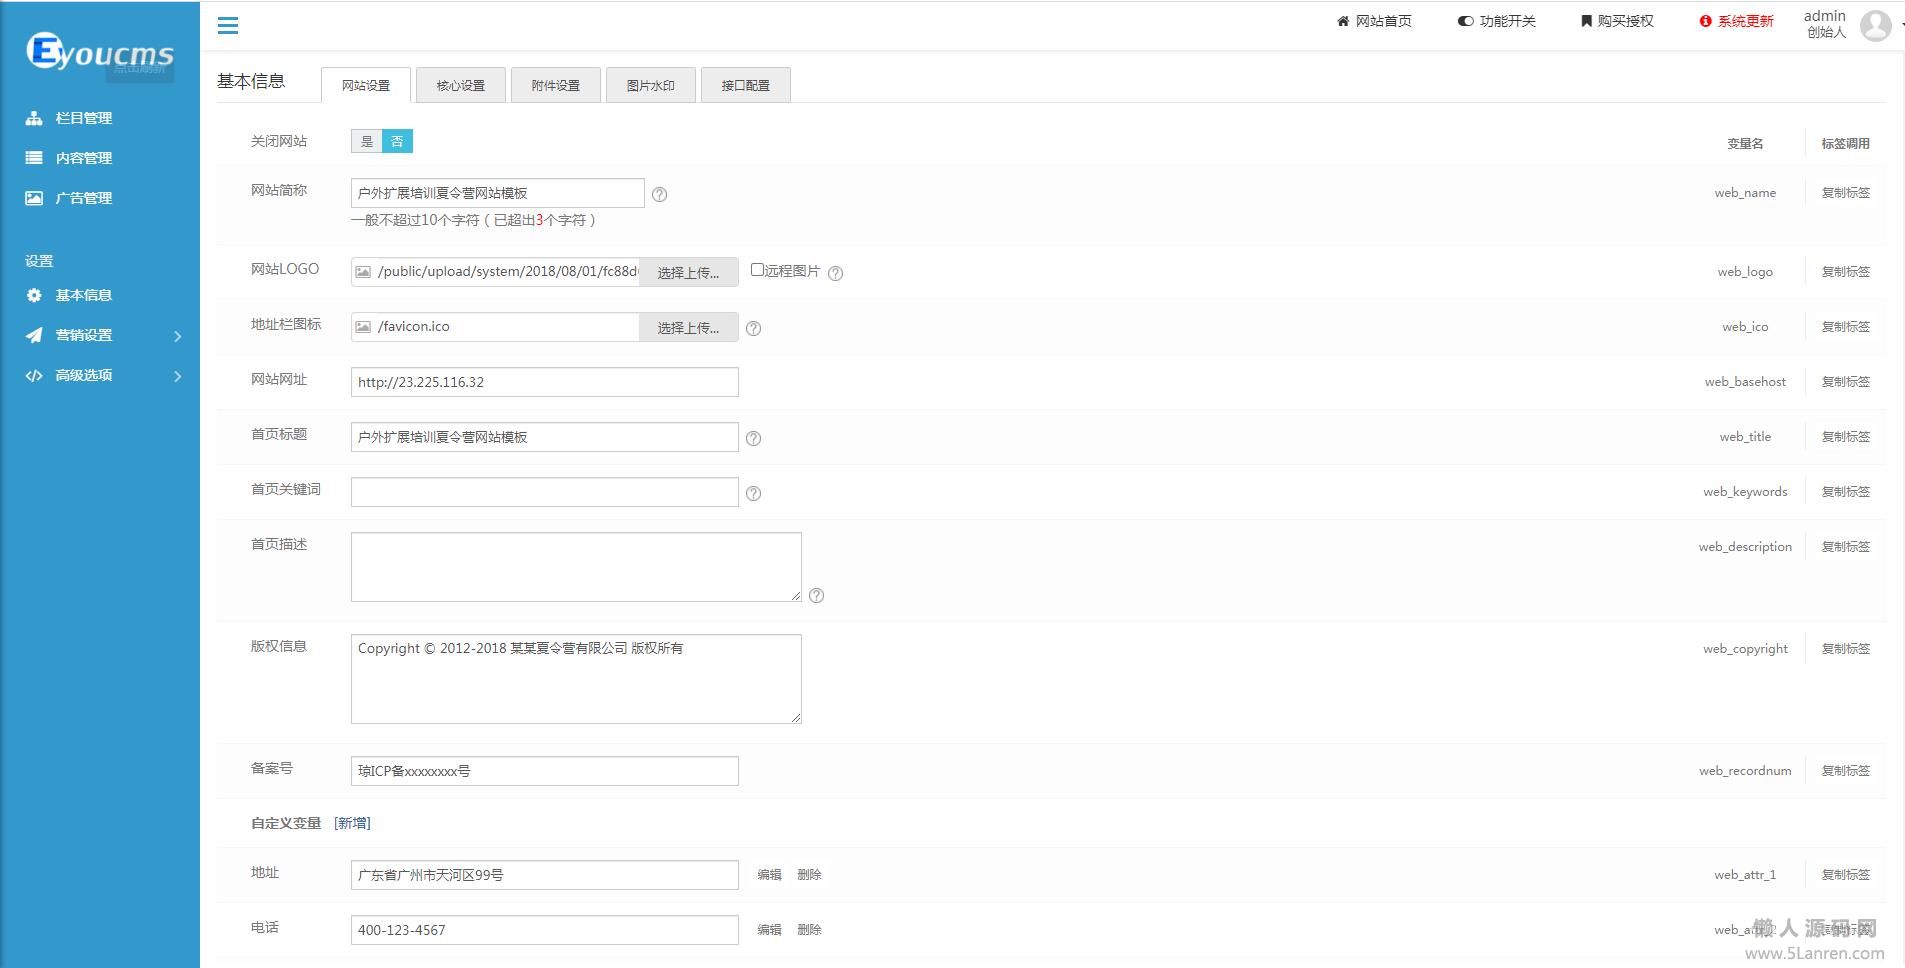Select 否 for 关闭网站
This screenshot has height=968, width=1905.
(397, 141)
